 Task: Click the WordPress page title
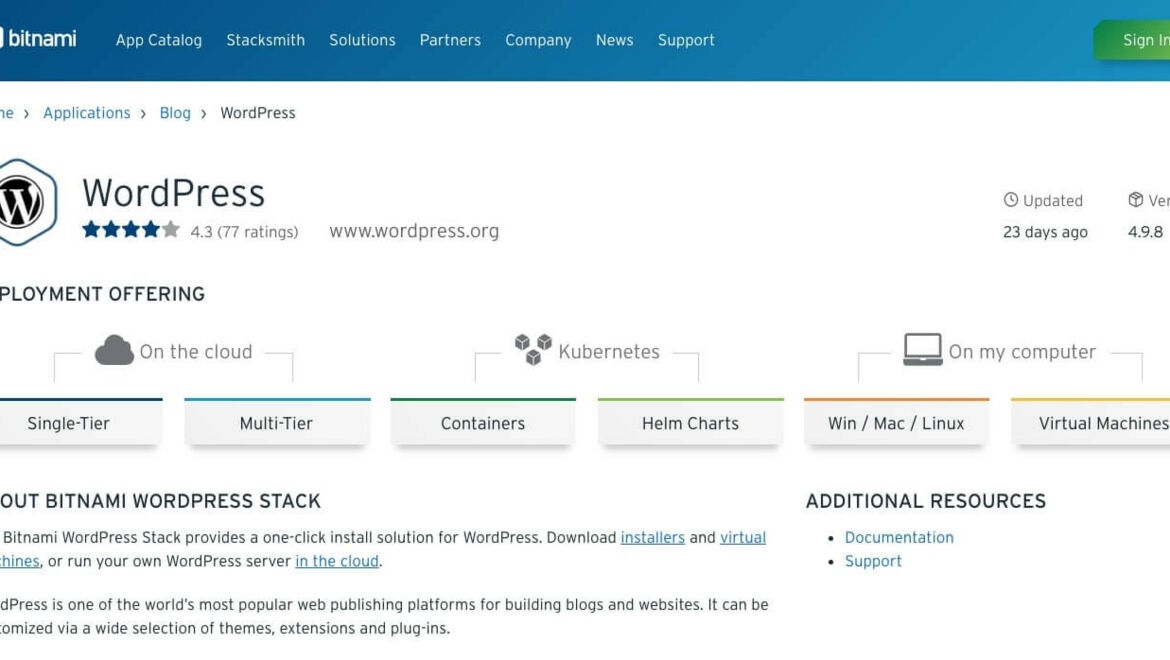tap(173, 193)
